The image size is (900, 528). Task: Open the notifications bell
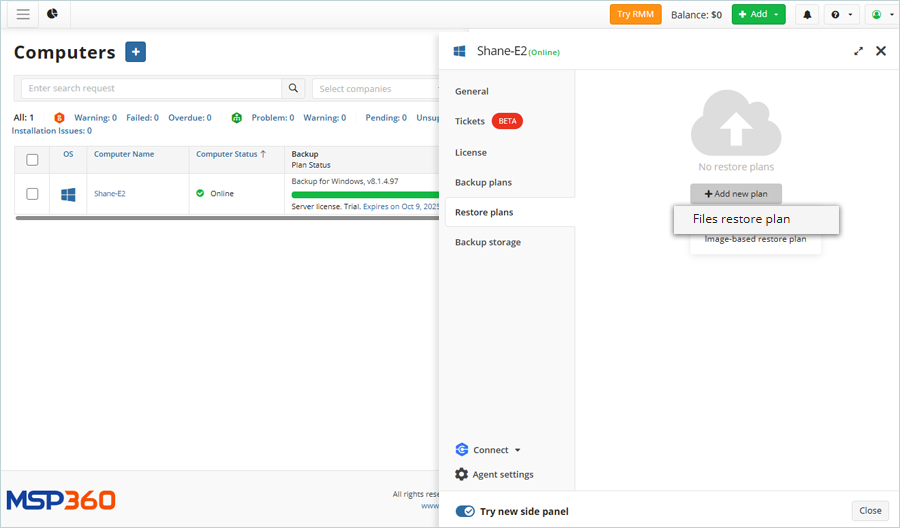pos(807,15)
